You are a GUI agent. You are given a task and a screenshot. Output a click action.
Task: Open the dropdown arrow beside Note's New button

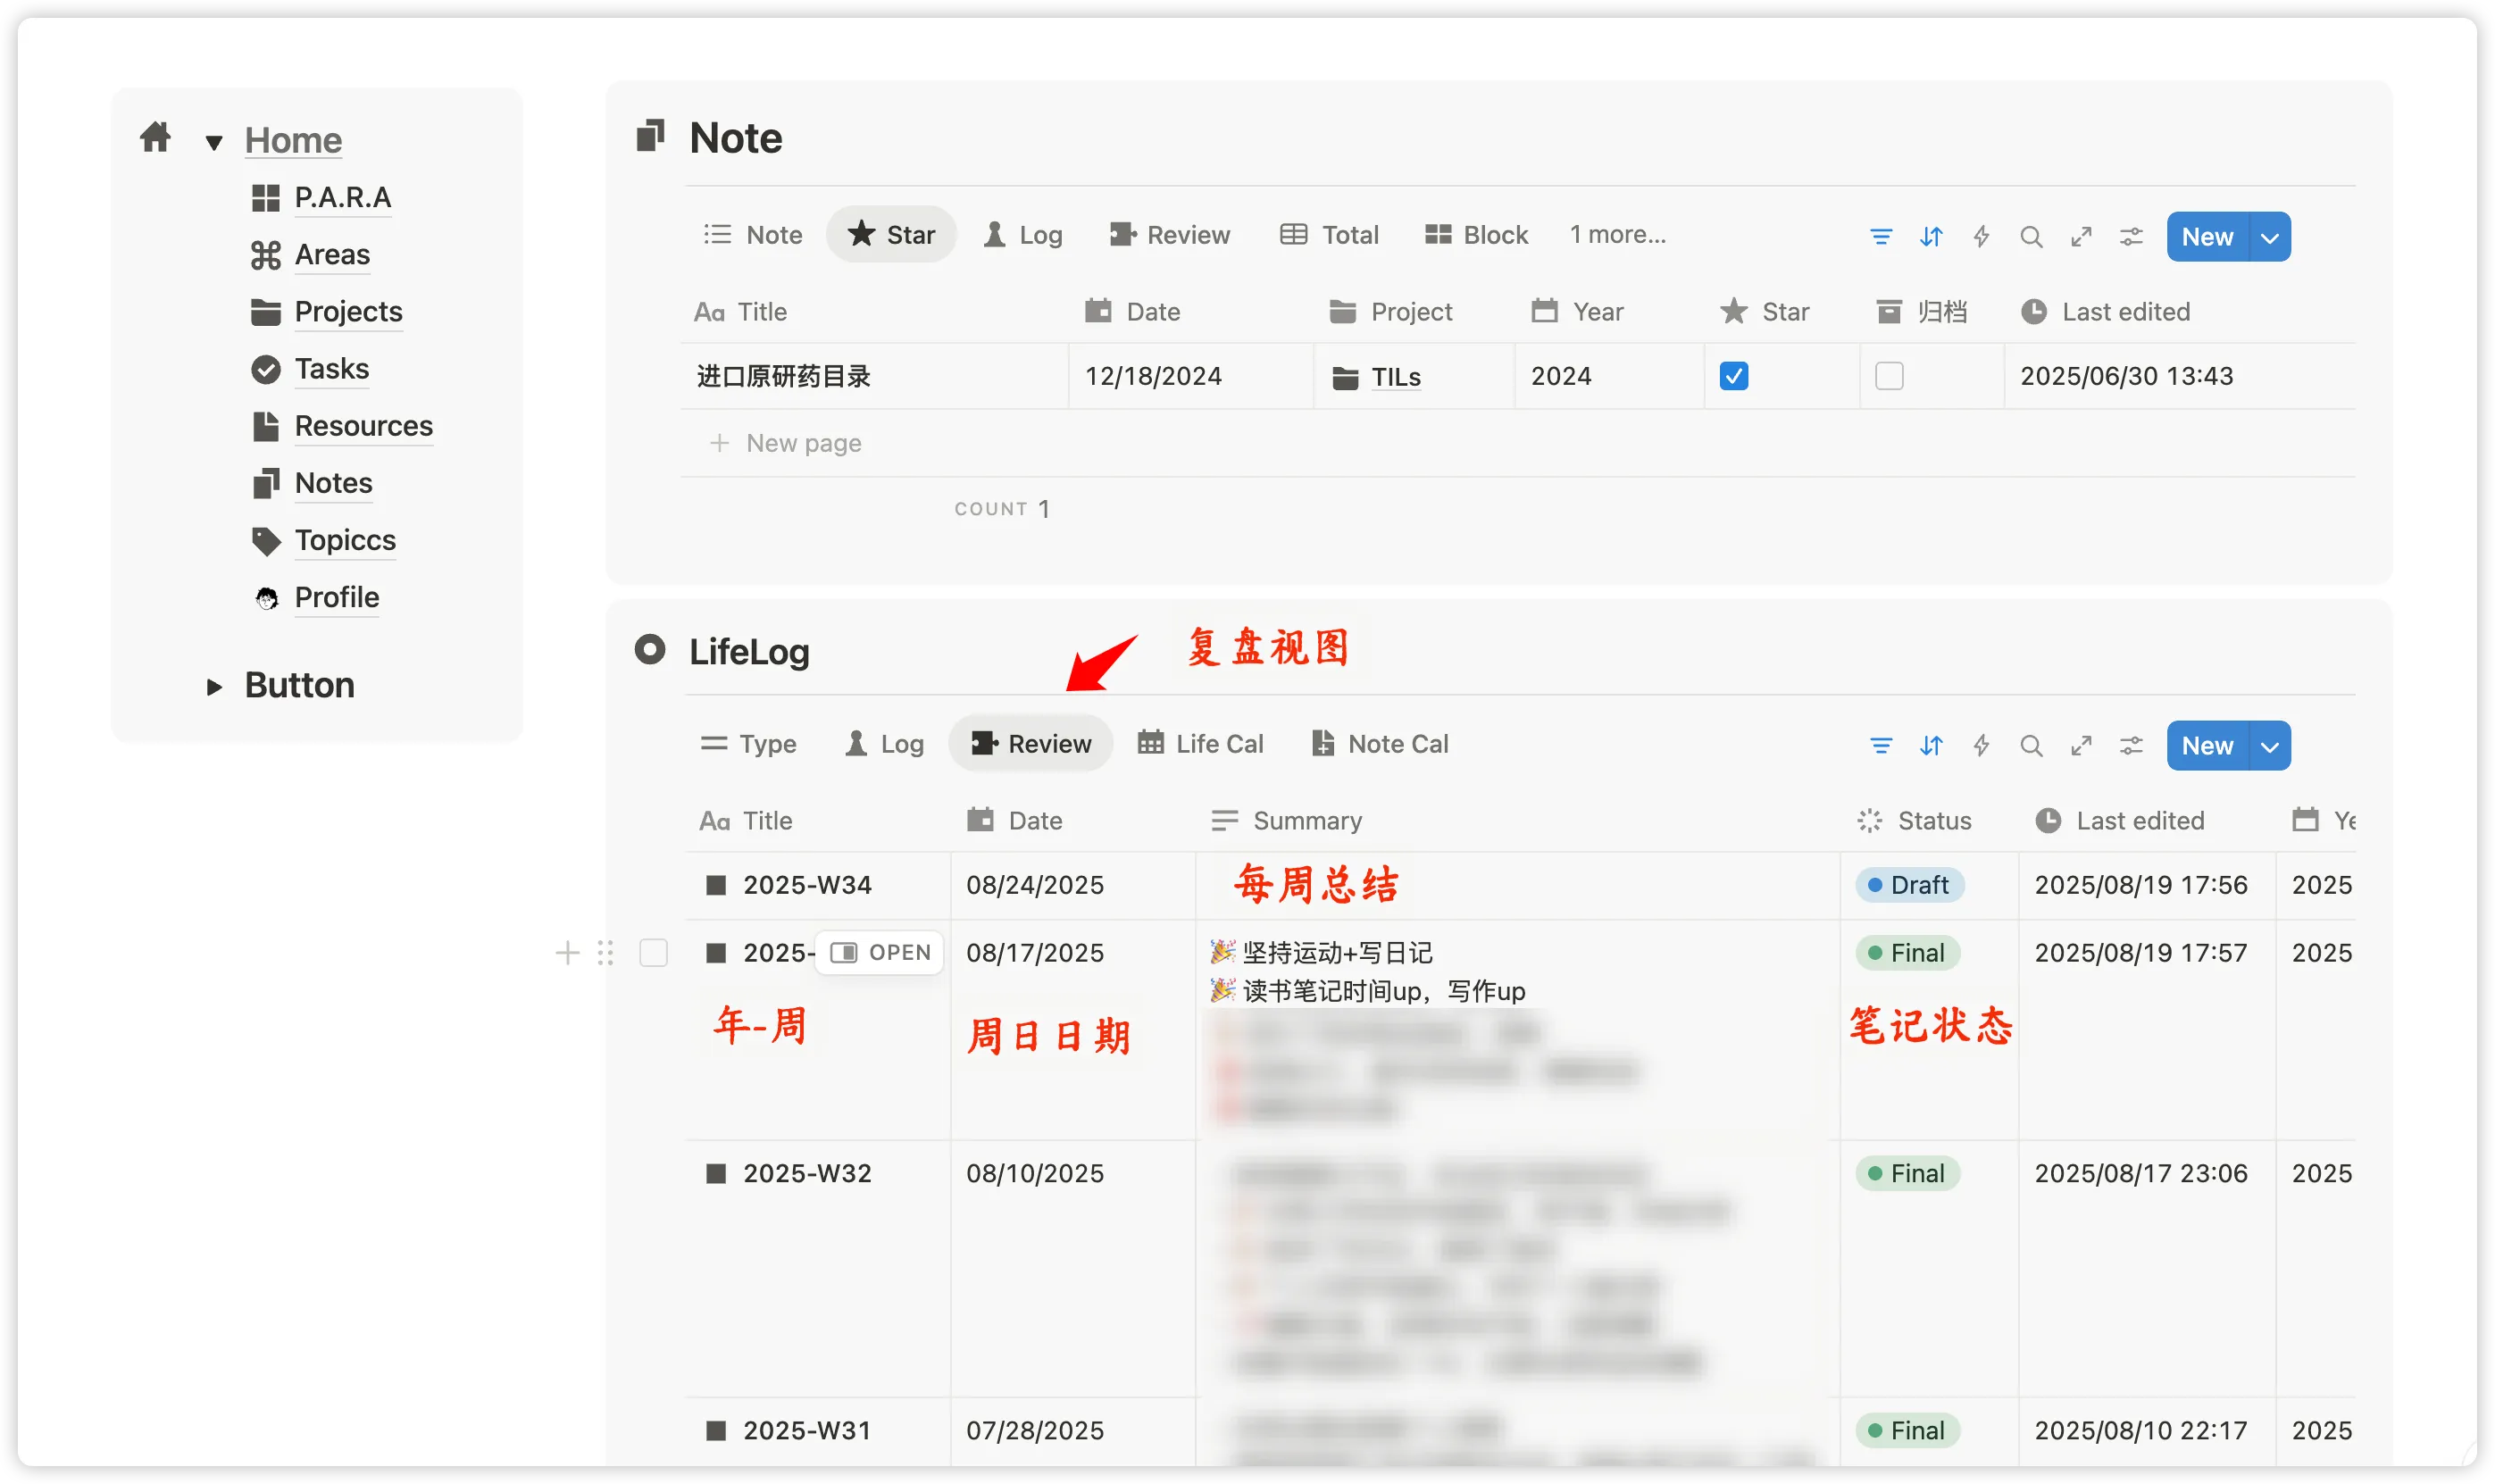(x=2270, y=238)
